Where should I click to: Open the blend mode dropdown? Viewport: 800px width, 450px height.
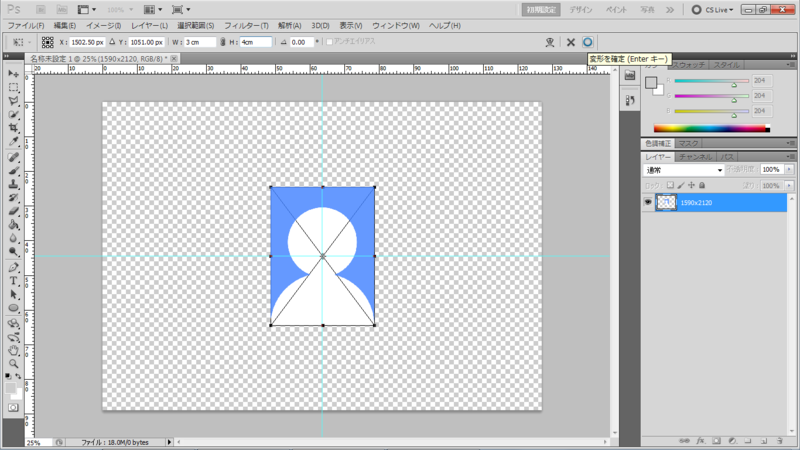tap(684, 170)
